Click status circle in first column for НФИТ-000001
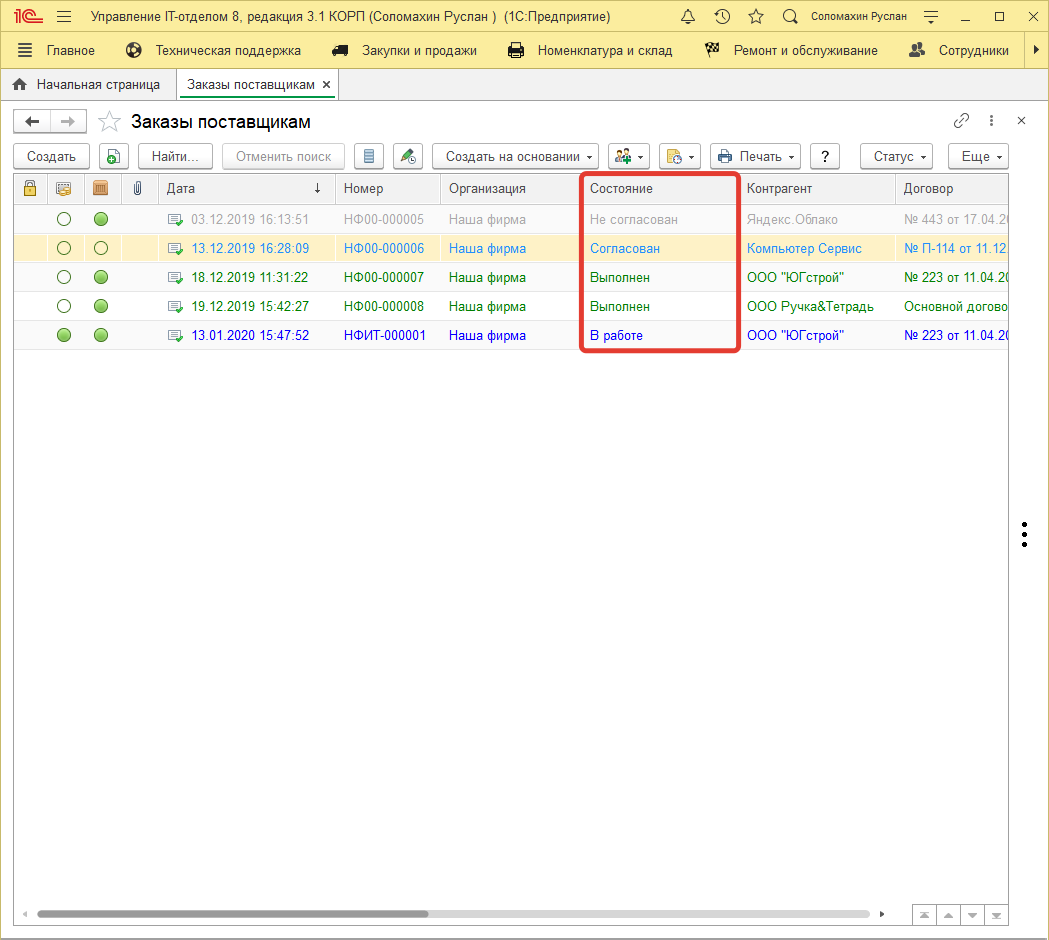 (64, 336)
